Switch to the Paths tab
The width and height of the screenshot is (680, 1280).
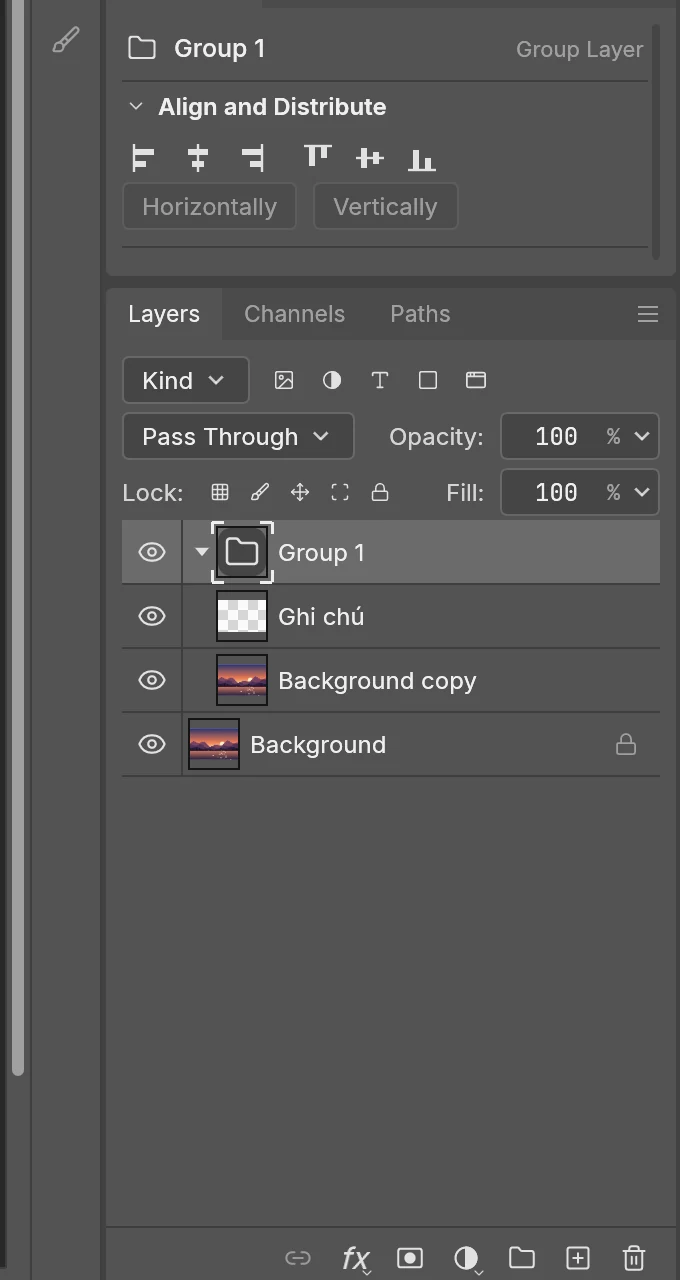pyautogui.click(x=420, y=314)
